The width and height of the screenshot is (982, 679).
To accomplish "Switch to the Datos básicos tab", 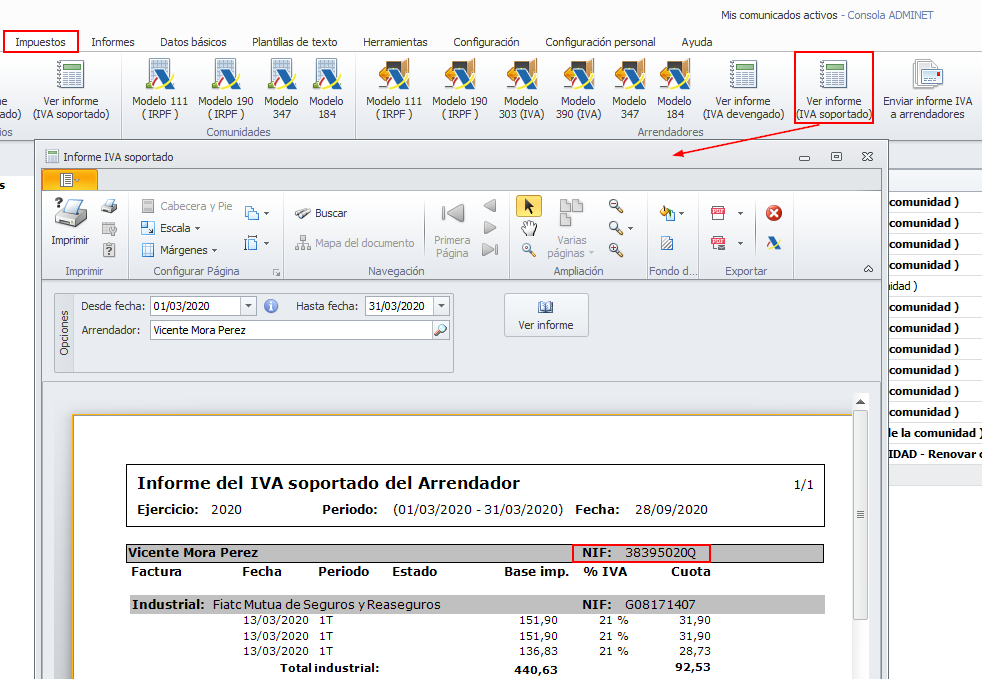I will [x=193, y=42].
